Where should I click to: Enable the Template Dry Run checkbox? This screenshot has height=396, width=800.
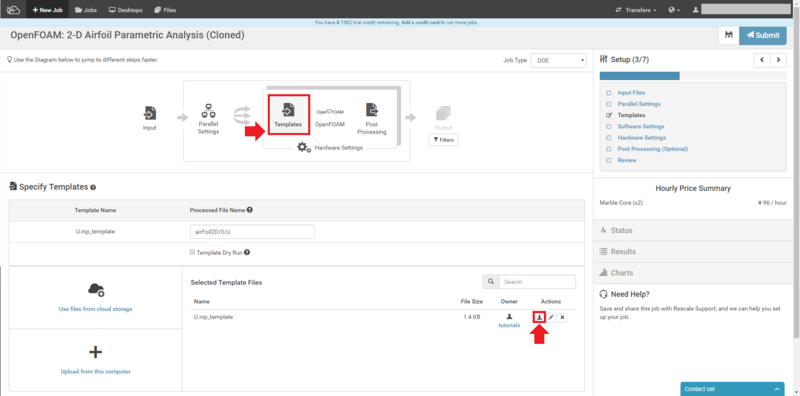pyautogui.click(x=192, y=252)
